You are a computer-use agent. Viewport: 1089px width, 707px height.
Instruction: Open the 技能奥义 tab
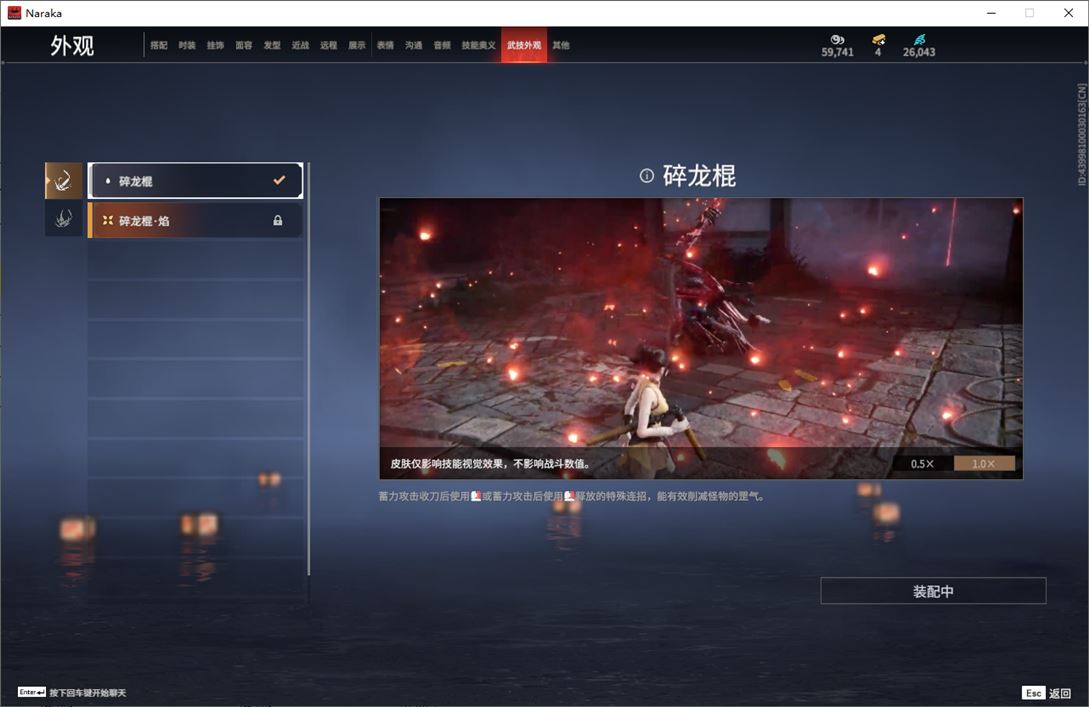479,45
